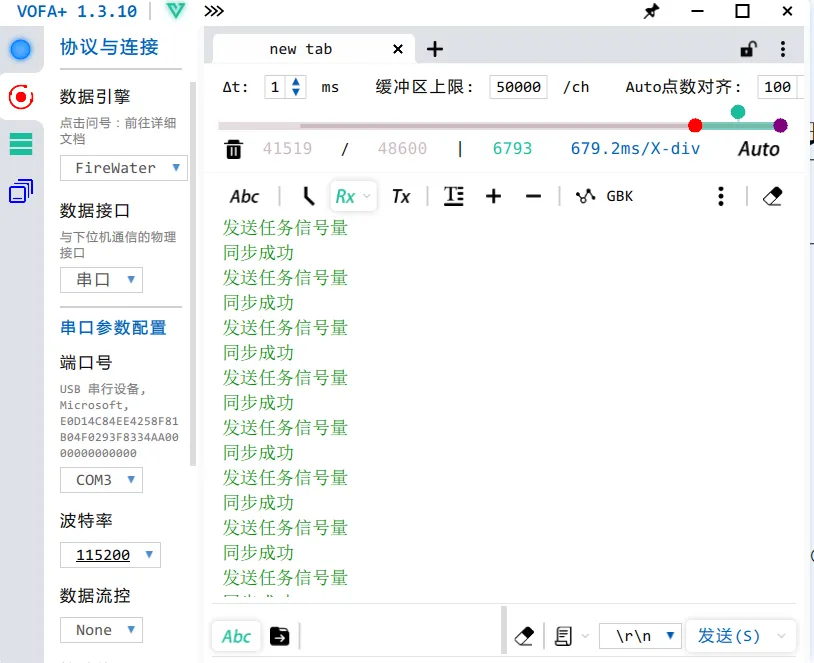Open the FireWater data engine dropdown
The height and width of the screenshot is (663, 814).
click(x=123, y=168)
